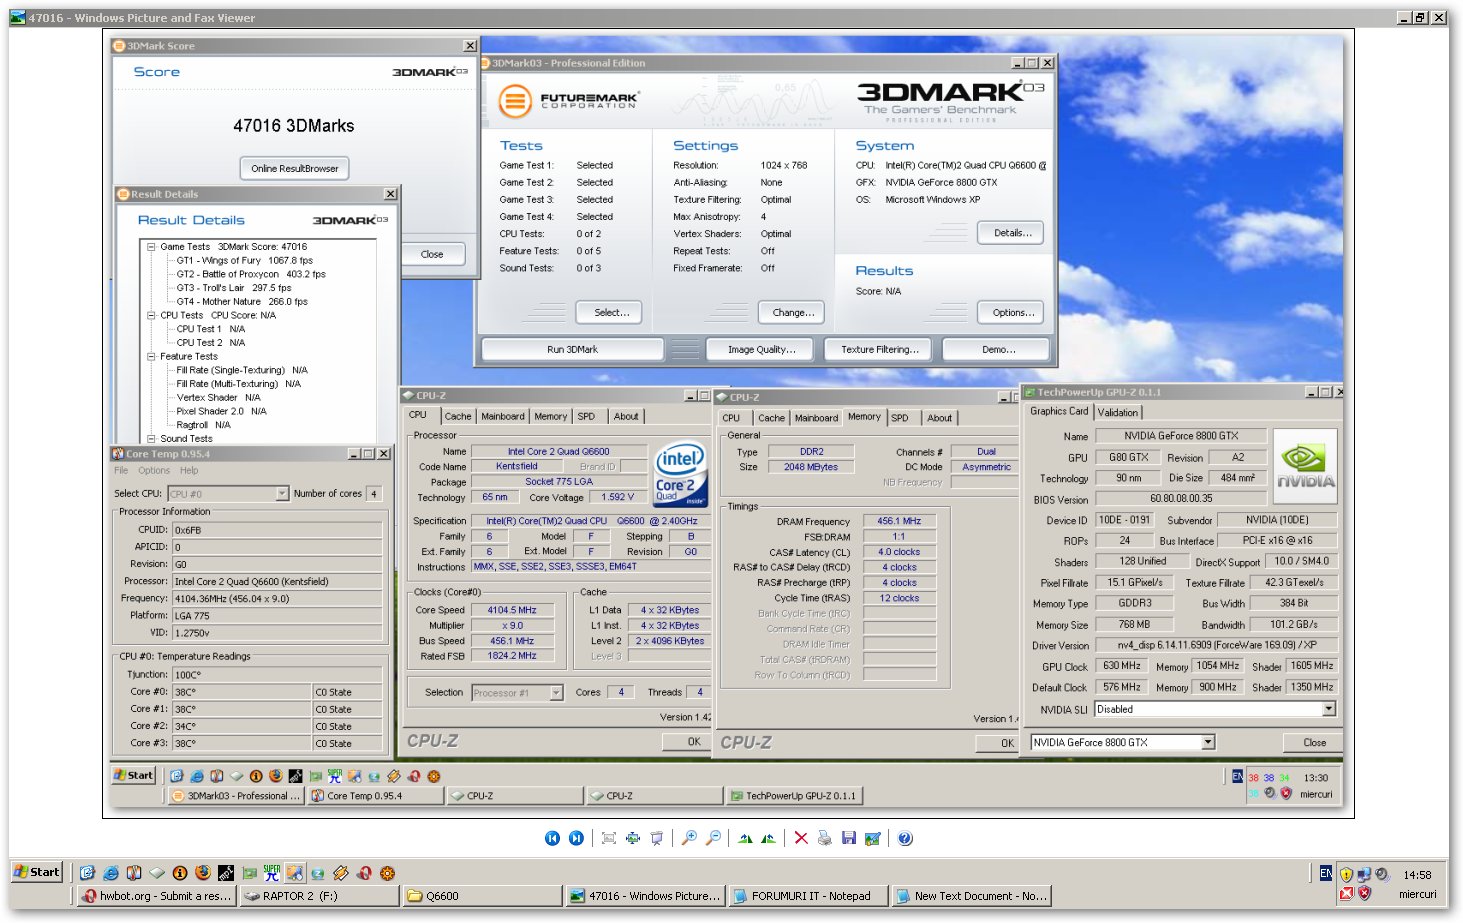Click Change... under Settings in 3DMark03
This screenshot has height=923, width=1463.
point(793,312)
